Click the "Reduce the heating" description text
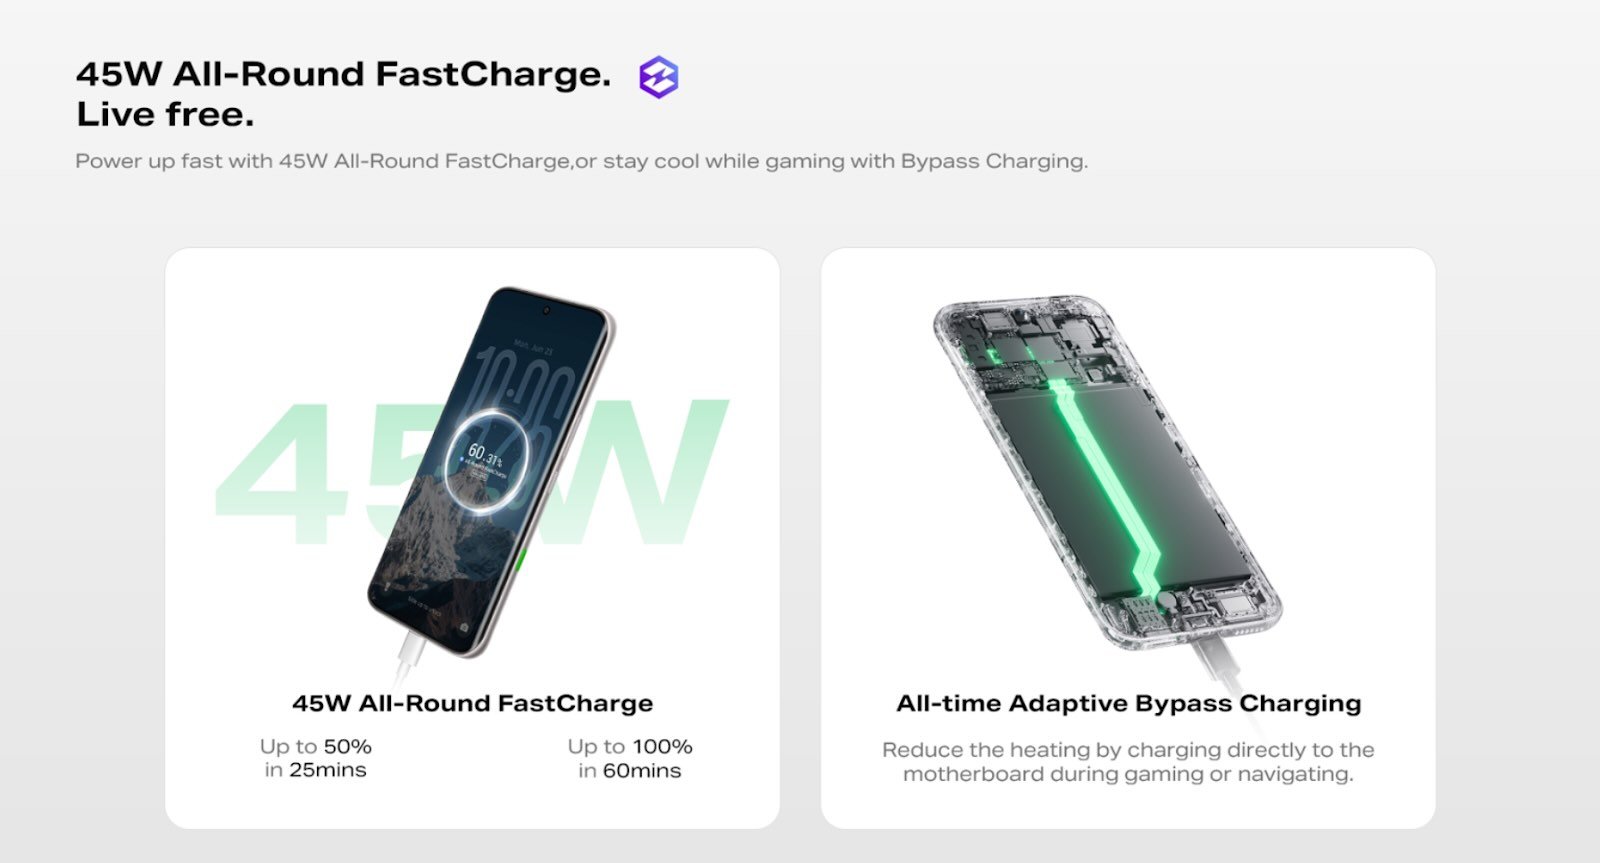 1128,762
